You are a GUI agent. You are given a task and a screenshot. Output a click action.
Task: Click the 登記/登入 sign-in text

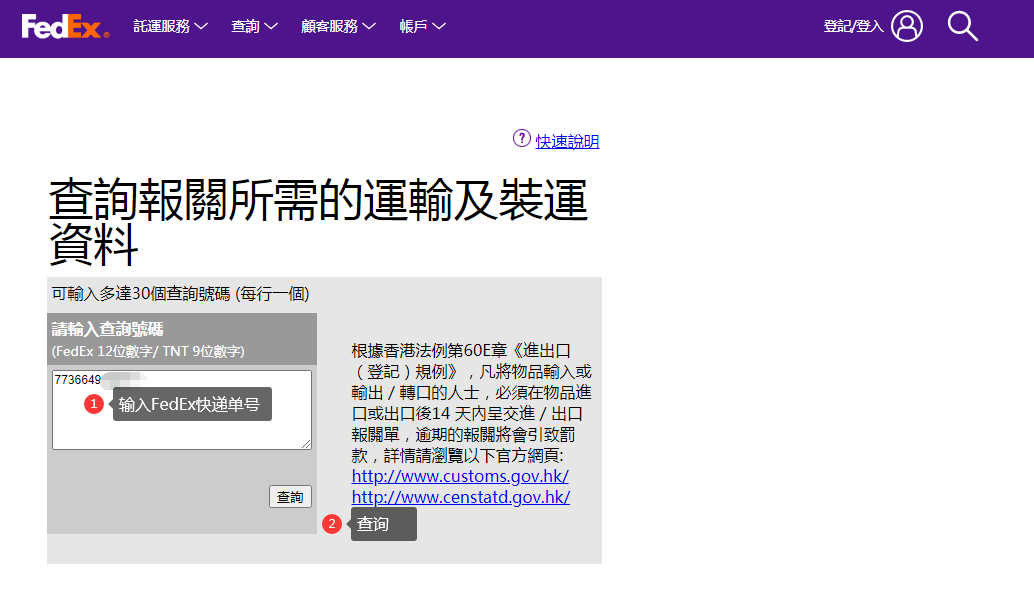point(853,27)
